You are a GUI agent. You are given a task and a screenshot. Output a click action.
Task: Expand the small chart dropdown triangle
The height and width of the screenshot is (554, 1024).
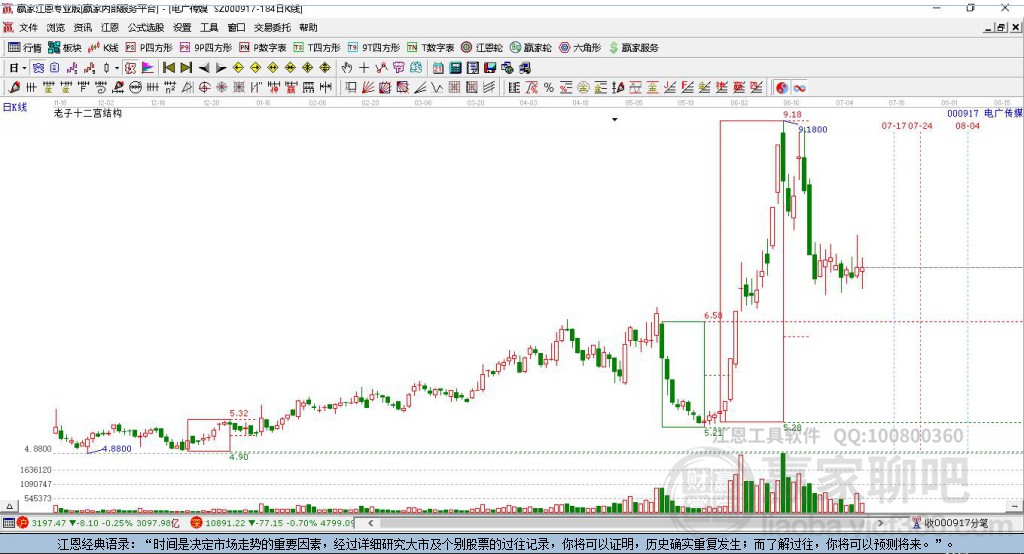pos(615,120)
